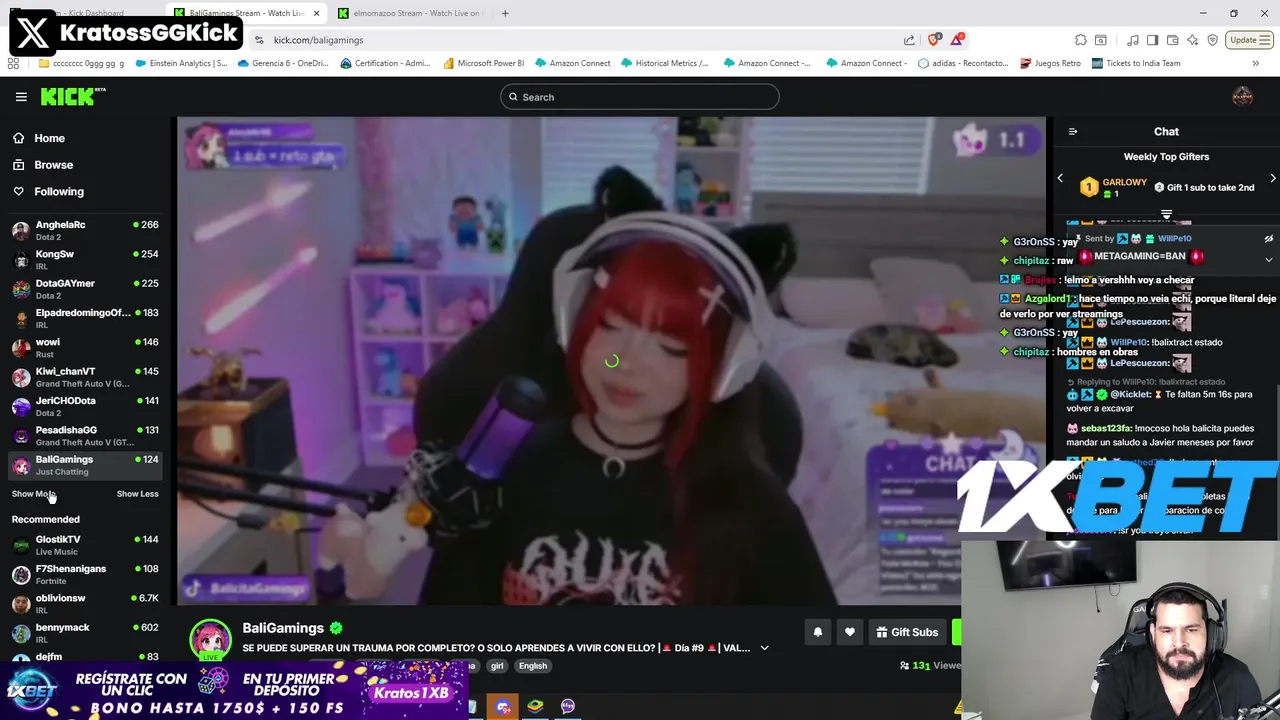Image resolution: width=1280 pixels, height=720 pixels.
Task: Open Microsoft Power BI bookmark
Action: [x=482, y=63]
